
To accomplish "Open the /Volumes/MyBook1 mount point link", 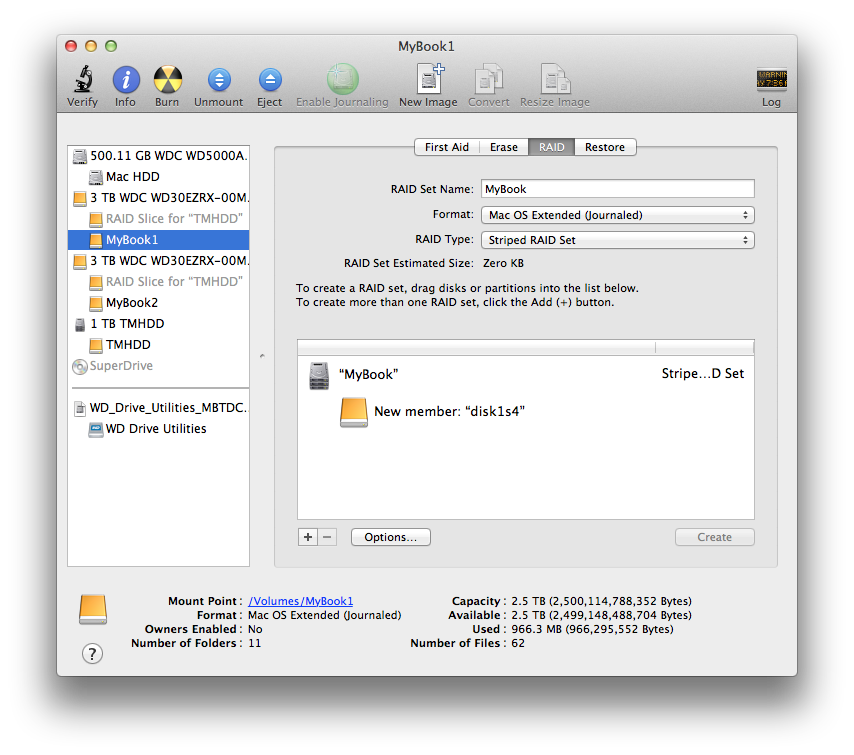I will (x=301, y=601).
